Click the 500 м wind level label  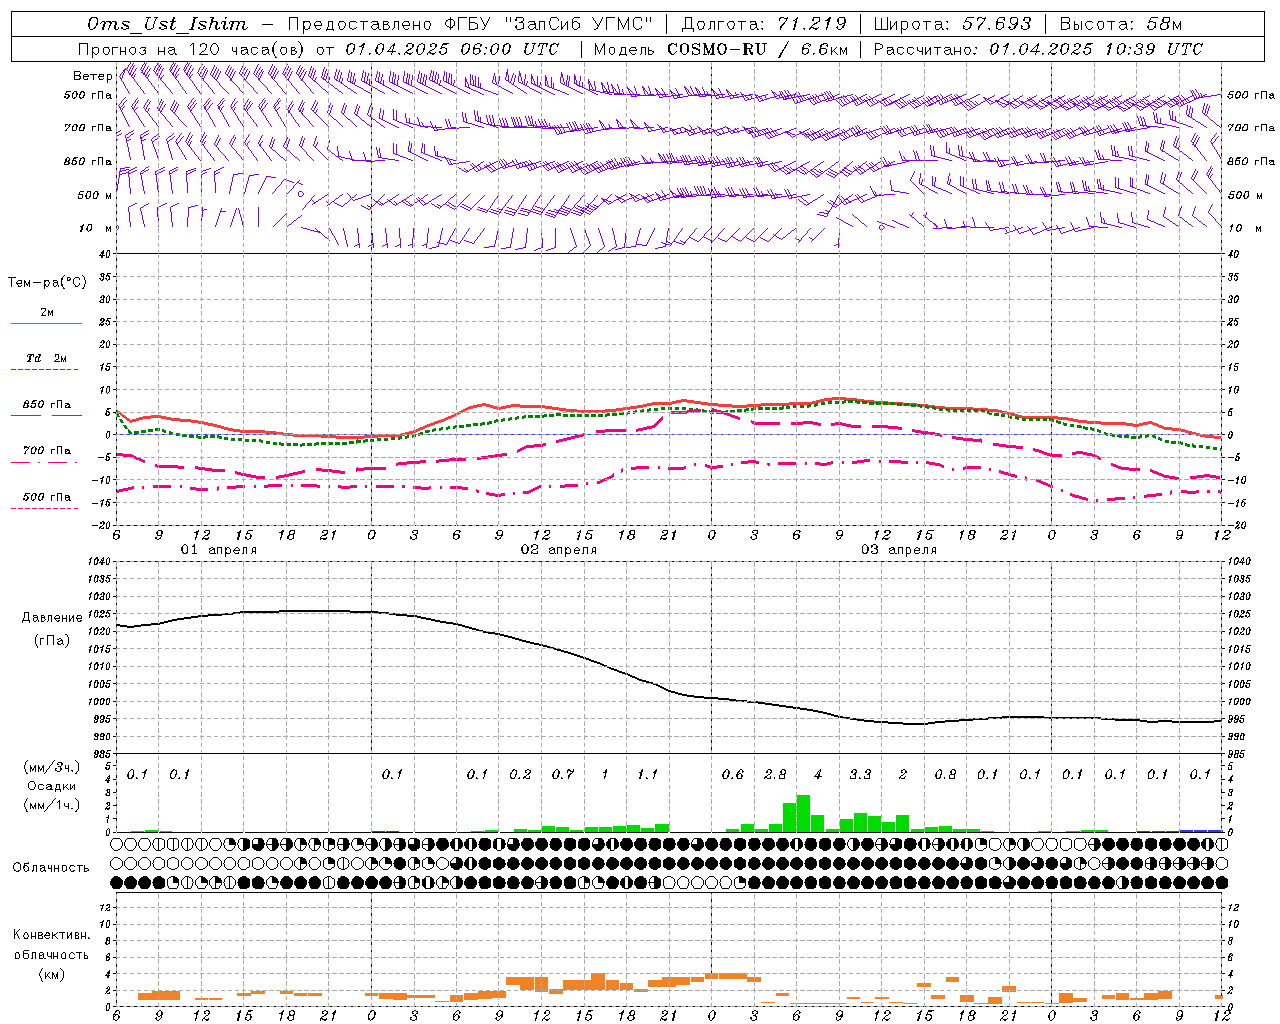(x=95, y=195)
